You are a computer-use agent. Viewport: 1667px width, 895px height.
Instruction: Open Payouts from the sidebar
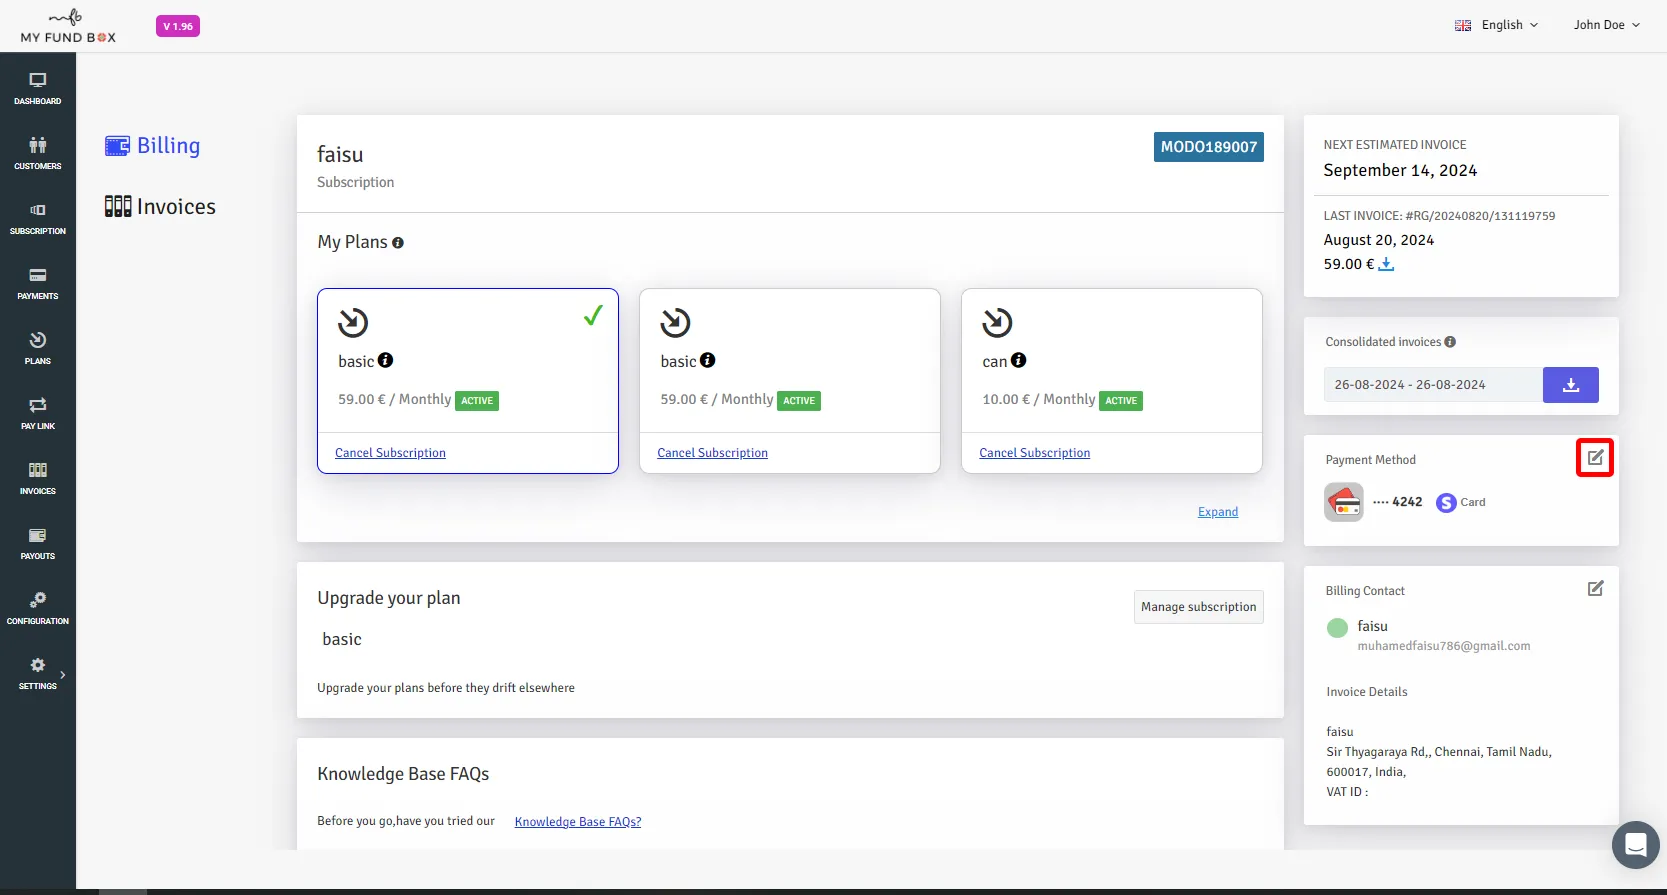(x=38, y=543)
